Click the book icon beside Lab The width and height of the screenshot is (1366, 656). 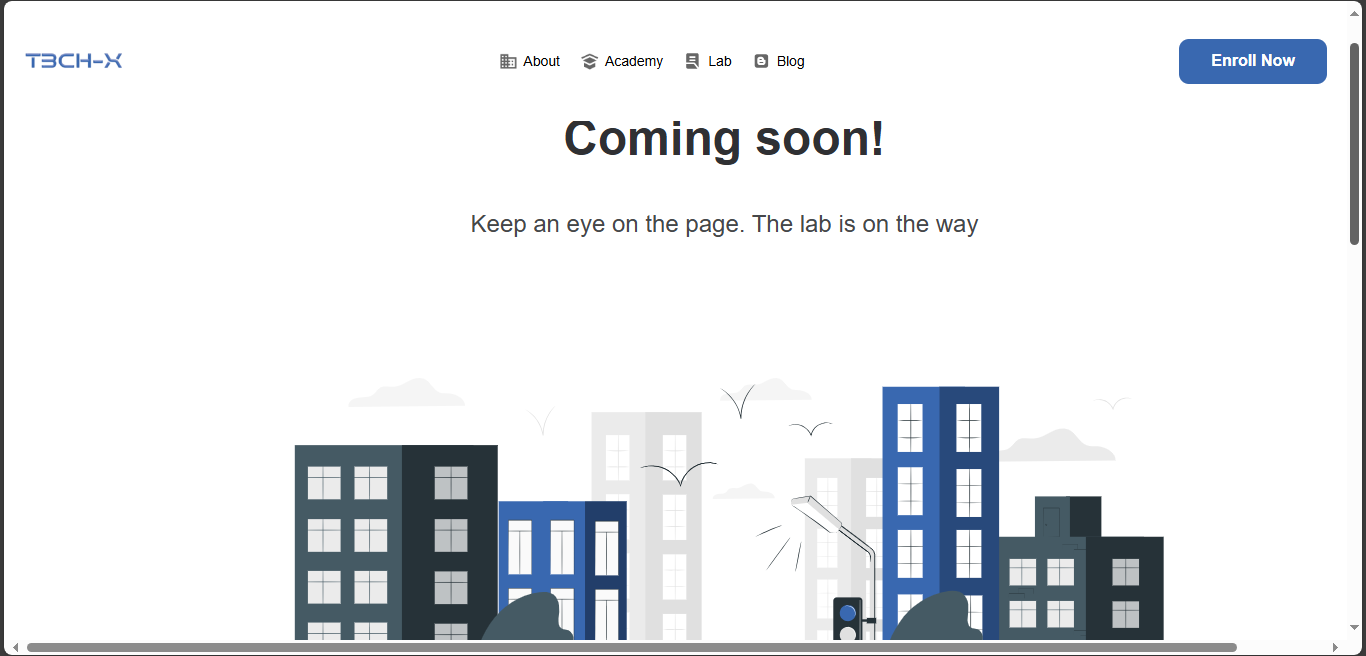click(692, 61)
